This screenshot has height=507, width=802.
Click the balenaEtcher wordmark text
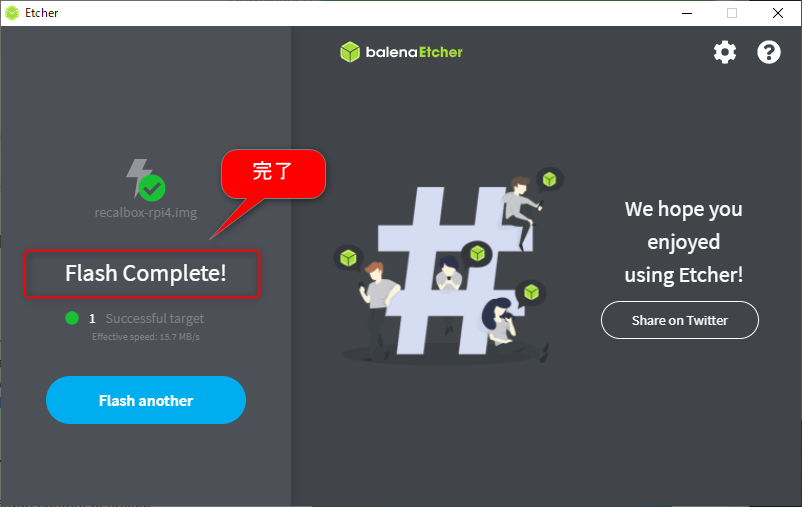tap(414, 52)
